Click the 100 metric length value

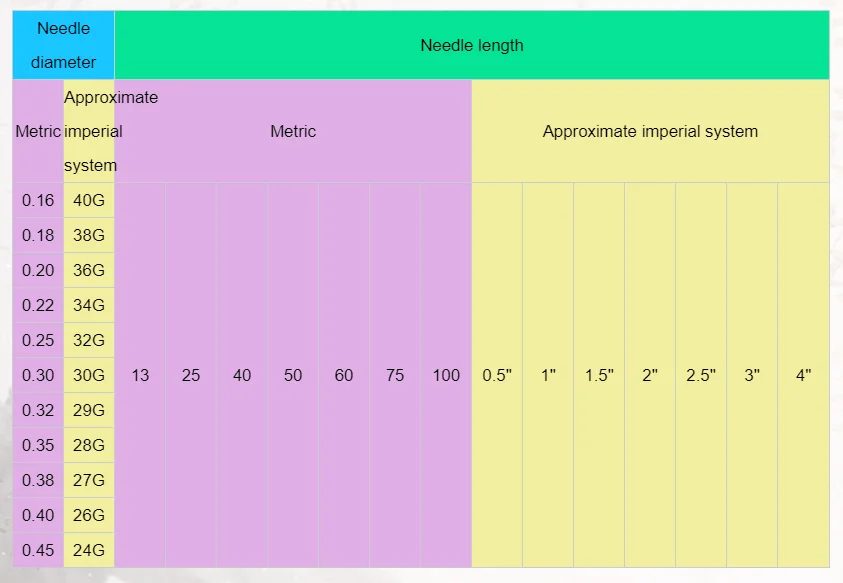pyautogui.click(x=446, y=375)
